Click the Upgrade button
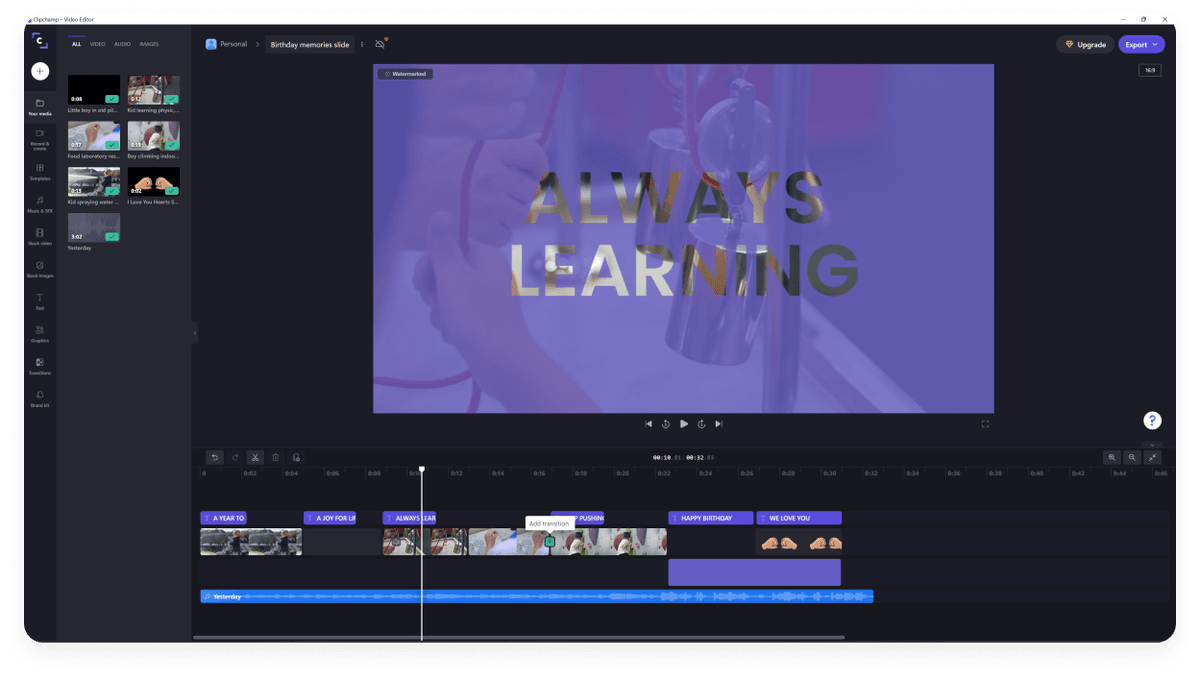The width and height of the screenshot is (1200, 676). 1085,44
